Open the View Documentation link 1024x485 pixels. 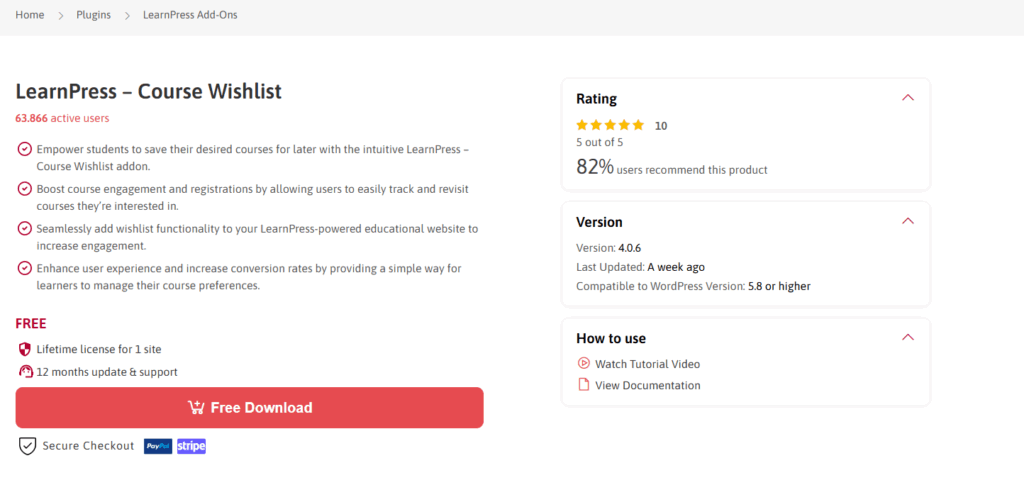[x=648, y=385]
